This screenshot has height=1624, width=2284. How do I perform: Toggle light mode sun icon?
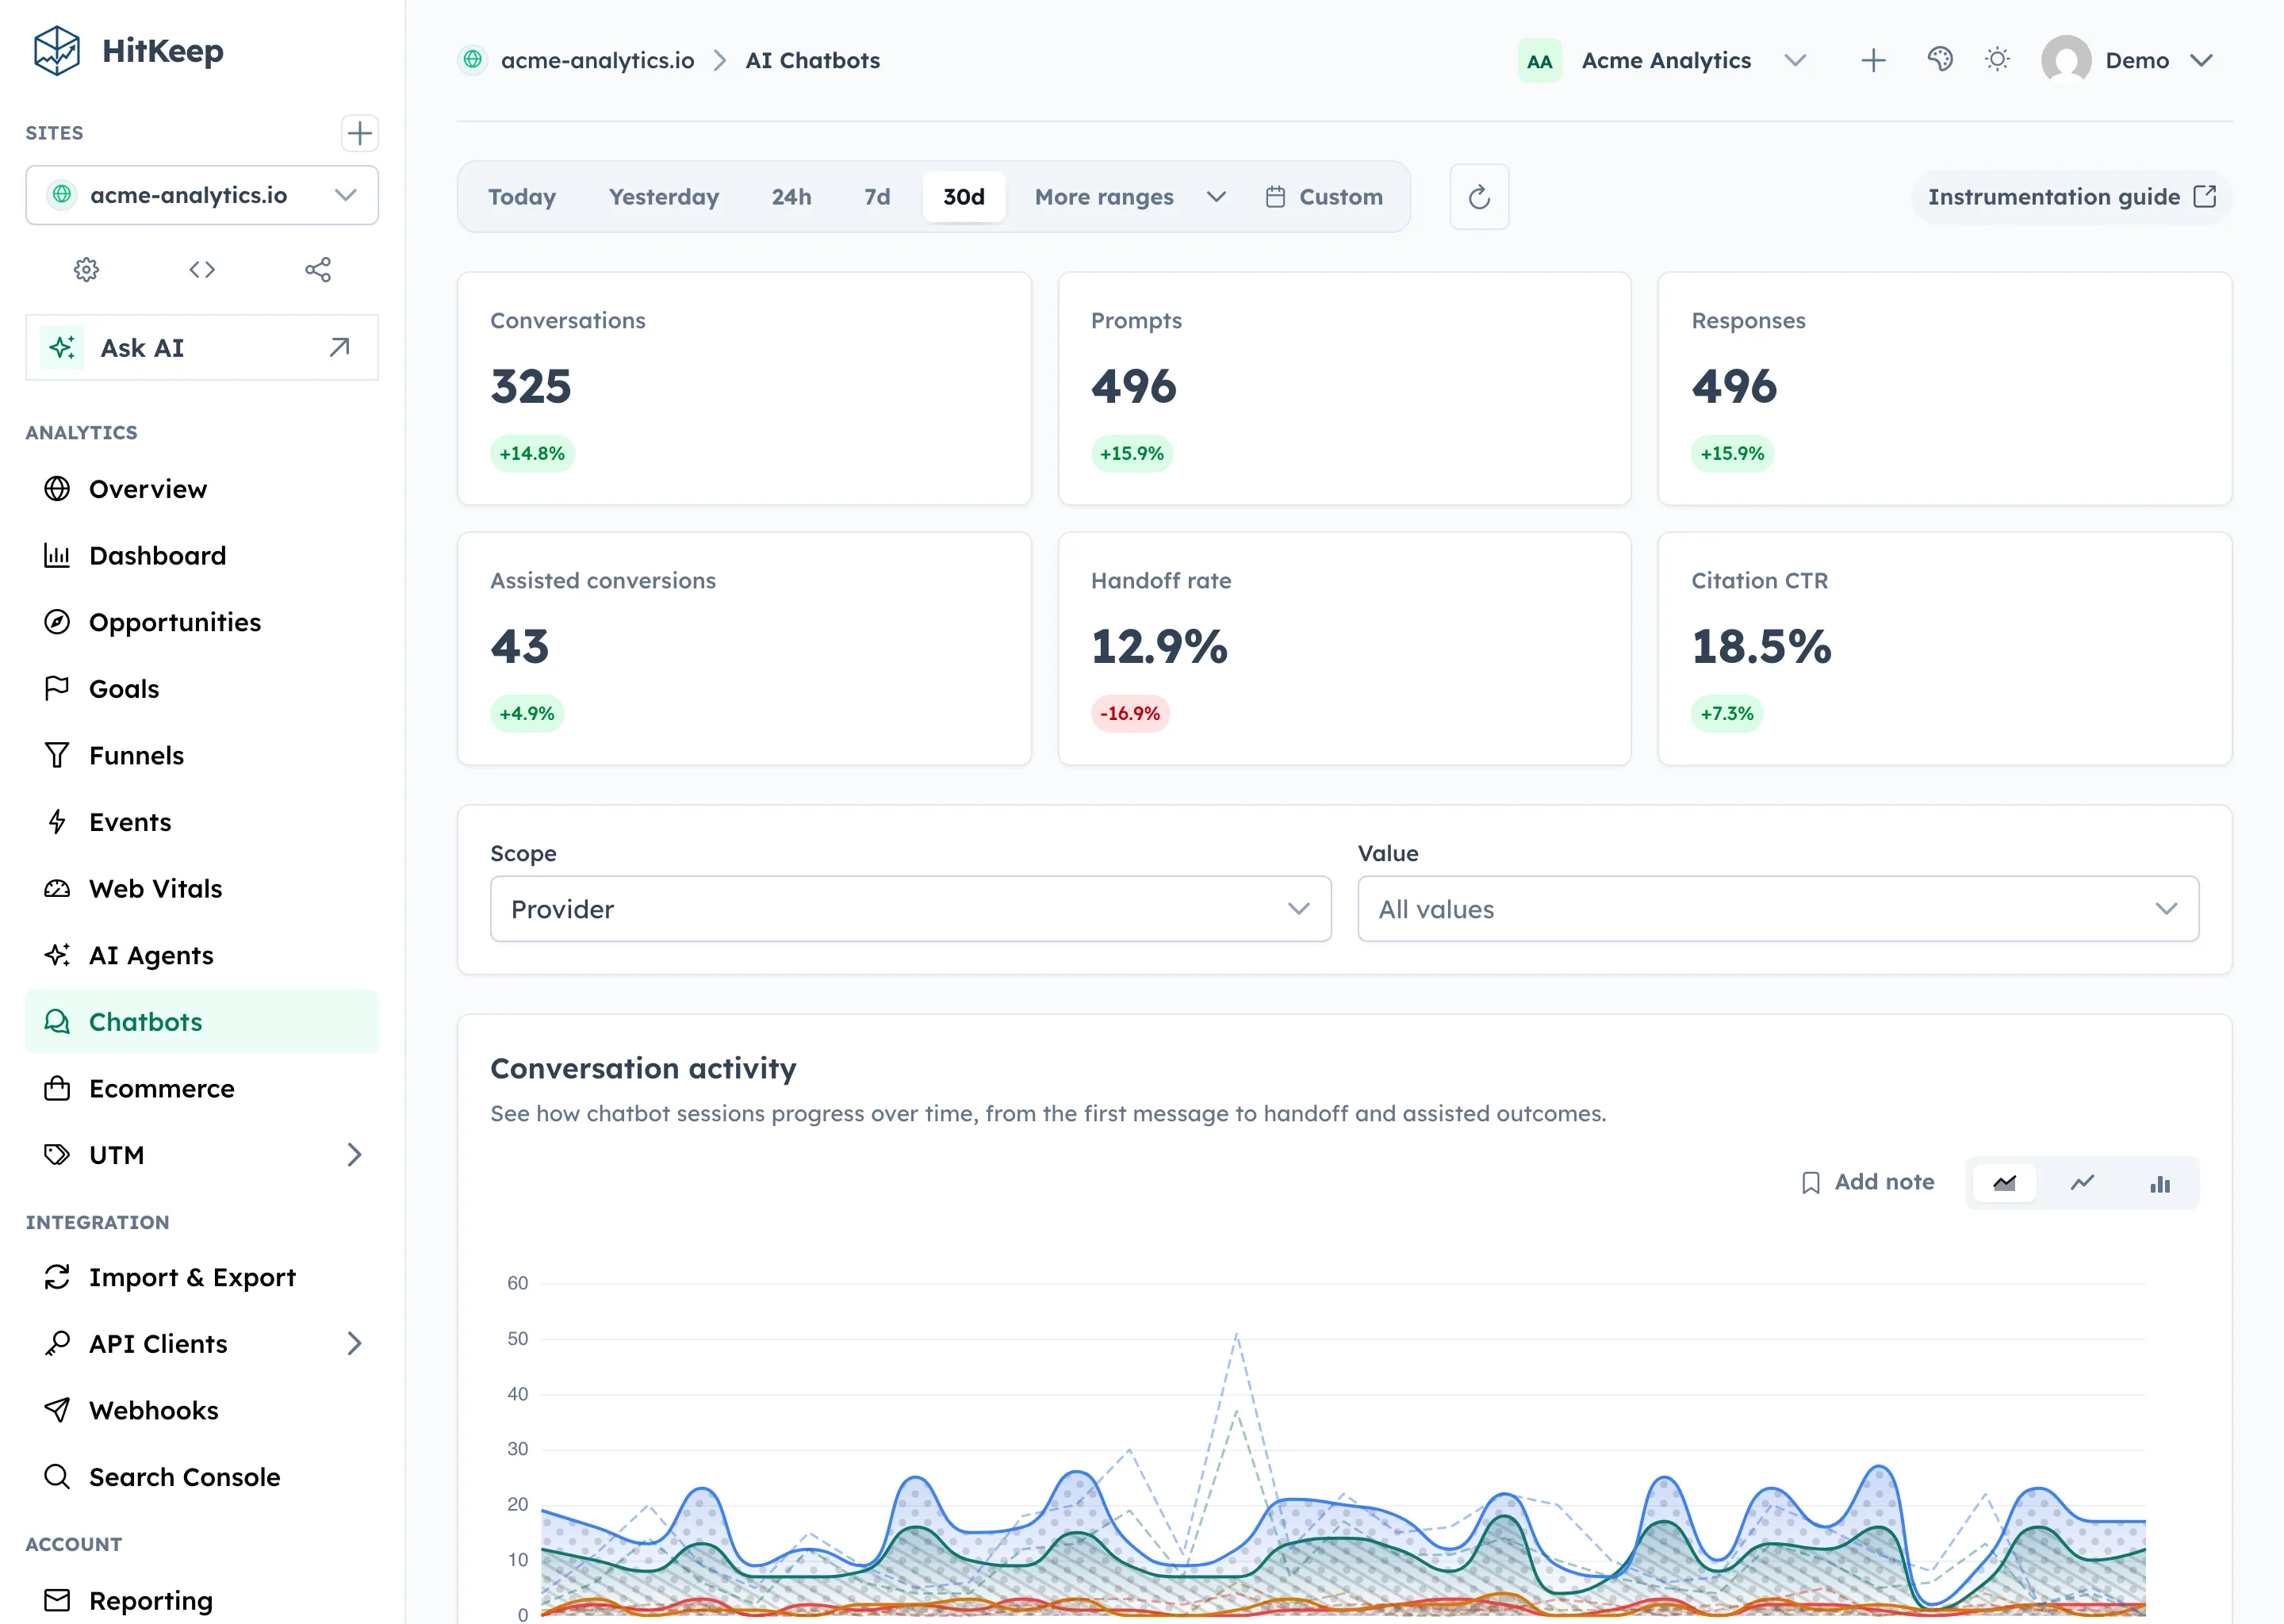pyautogui.click(x=1997, y=60)
